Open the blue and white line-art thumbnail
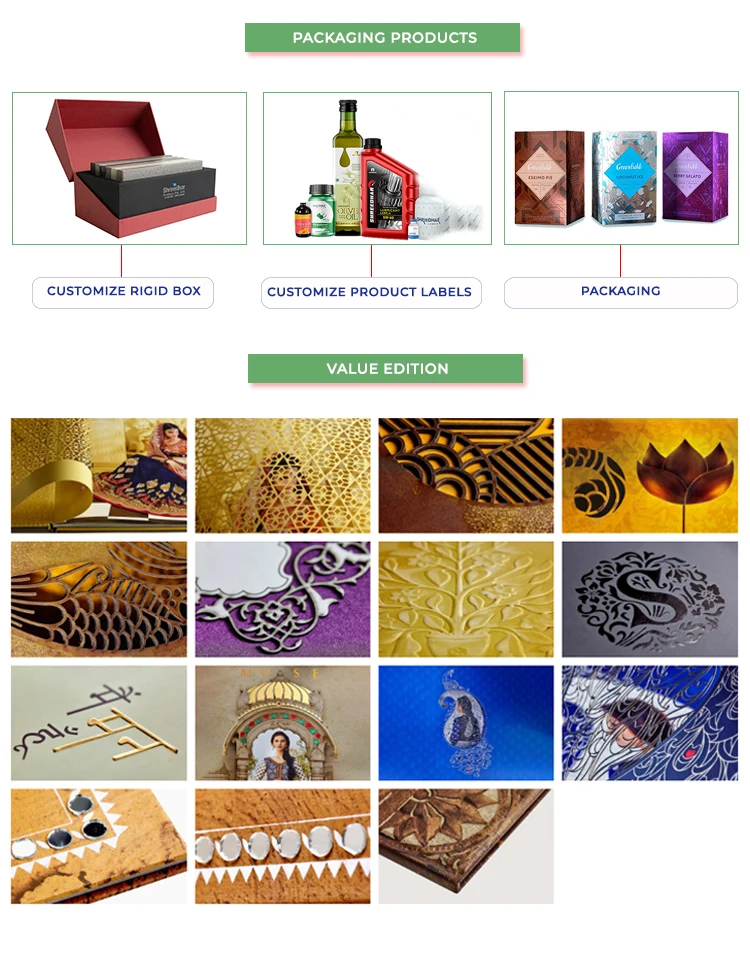Image resolution: width=750 pixels, height=960 pixels. [x=650, y=723]
